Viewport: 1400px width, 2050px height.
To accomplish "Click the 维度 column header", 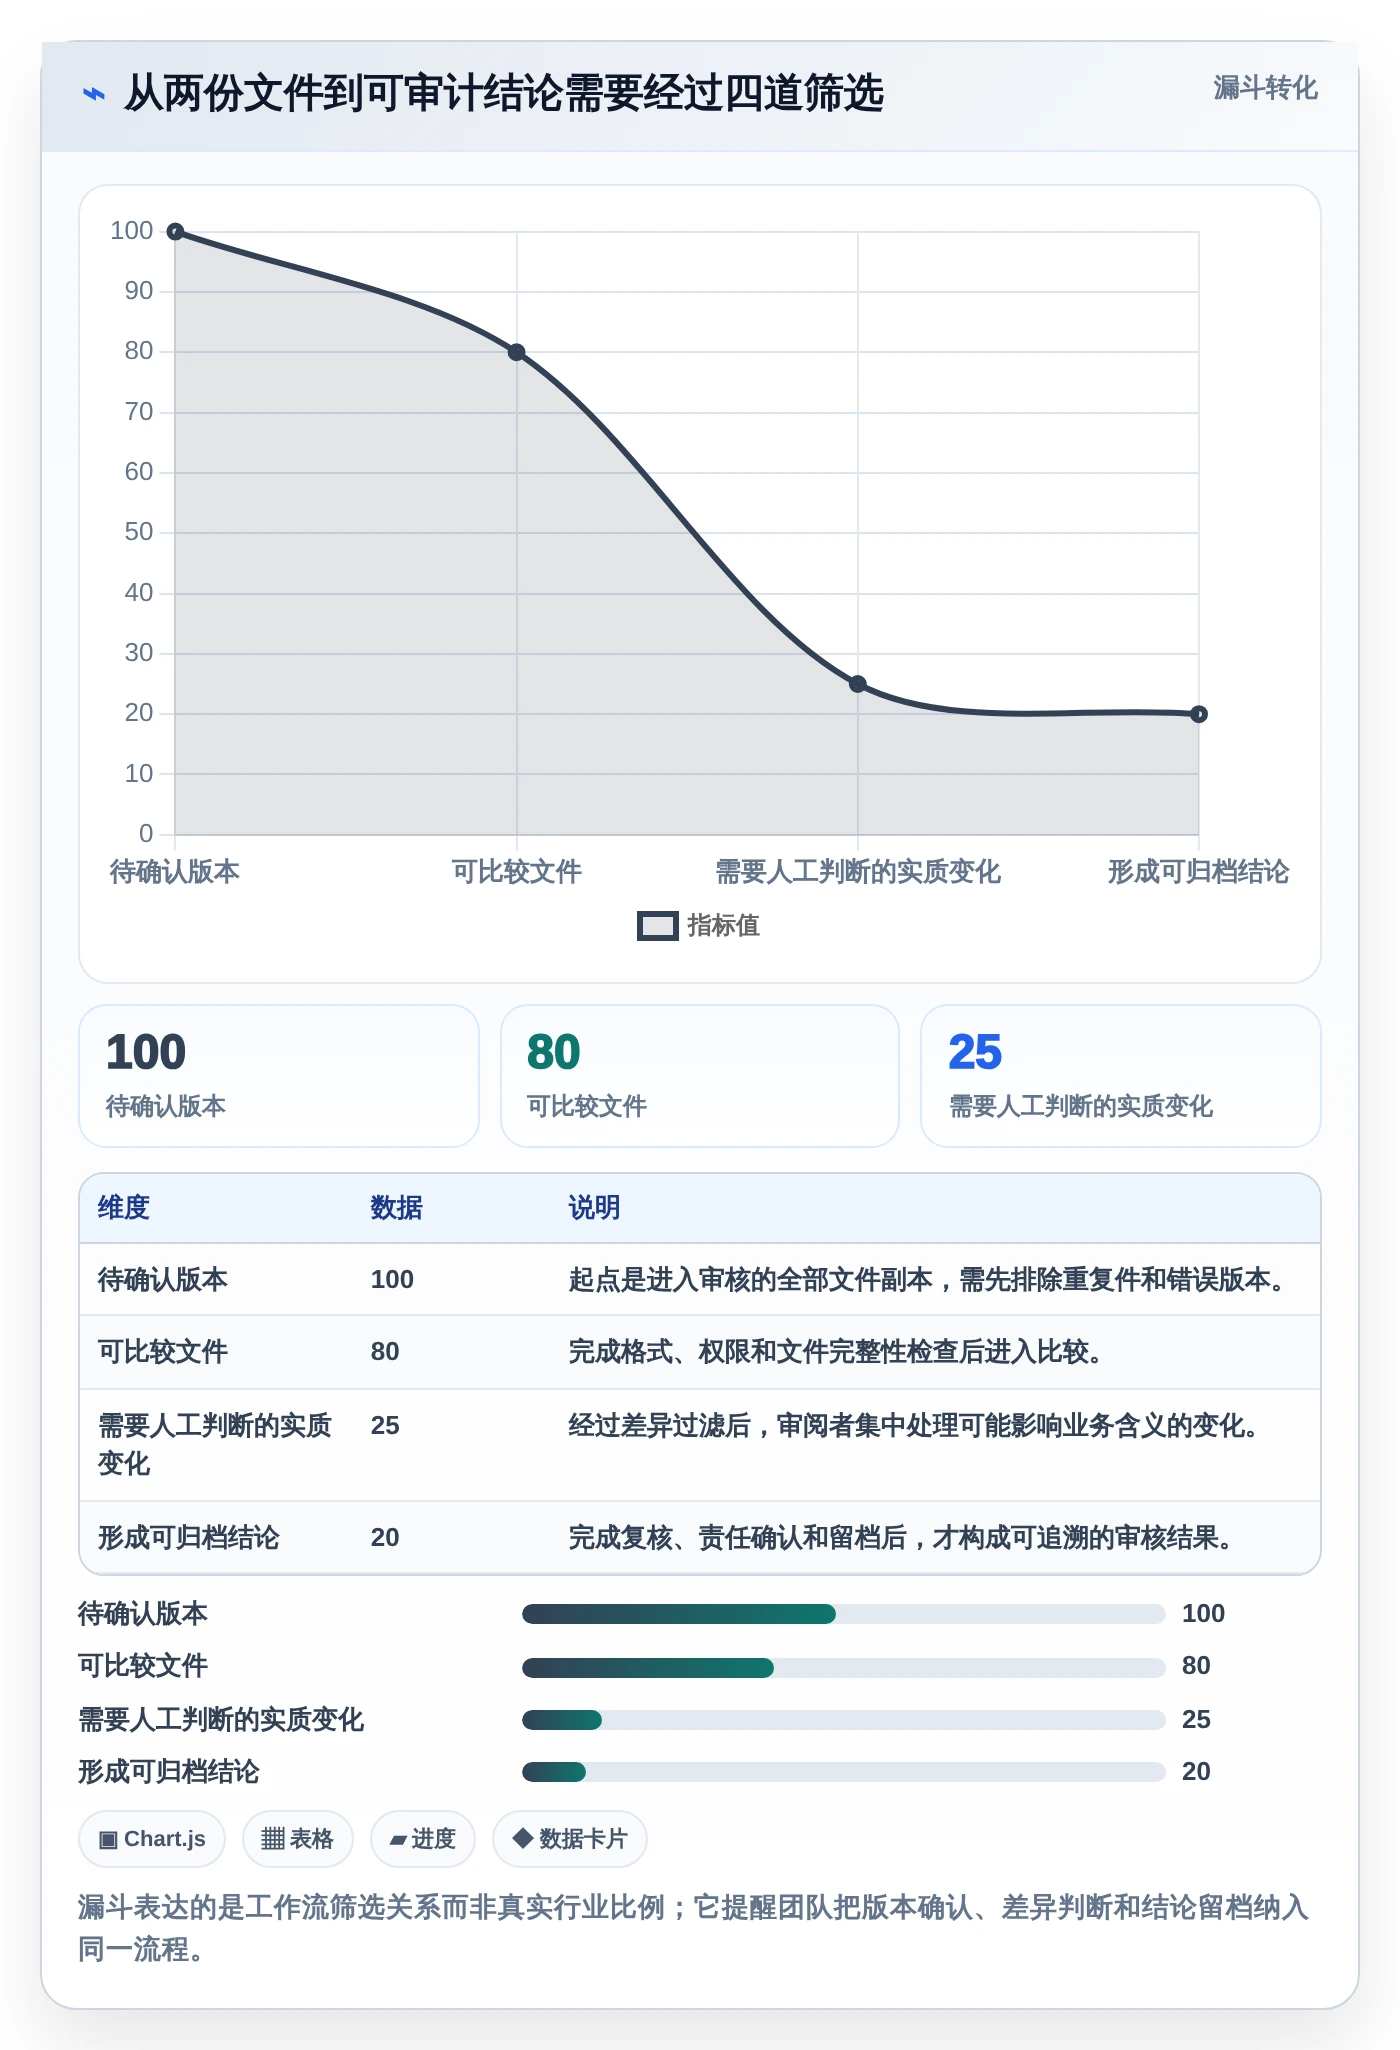I will point(124,1208).
